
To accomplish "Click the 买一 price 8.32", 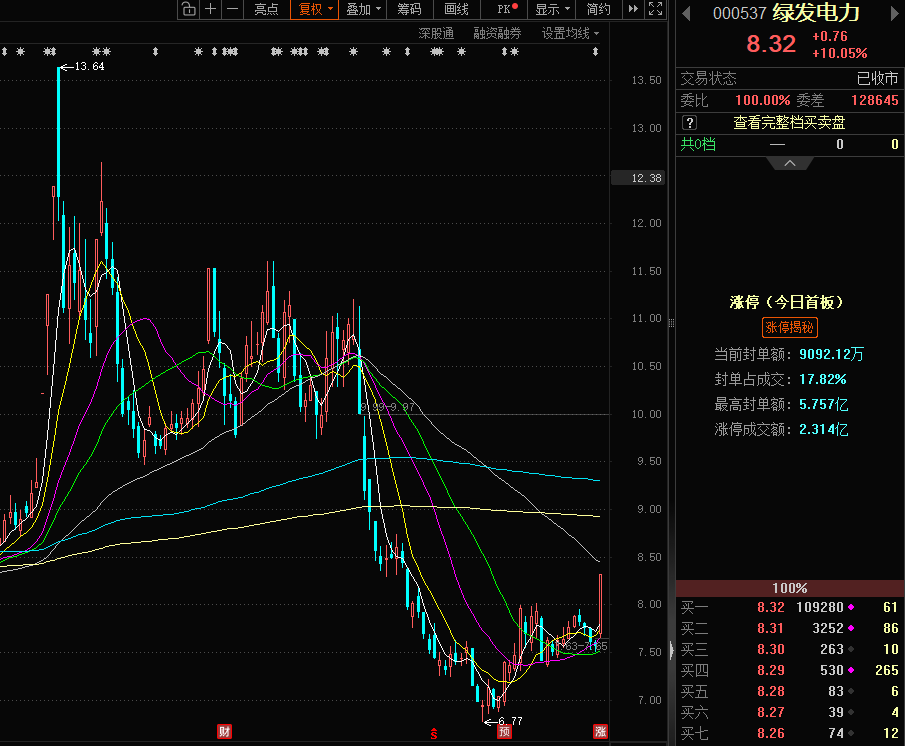I will [x=771, y=608].
